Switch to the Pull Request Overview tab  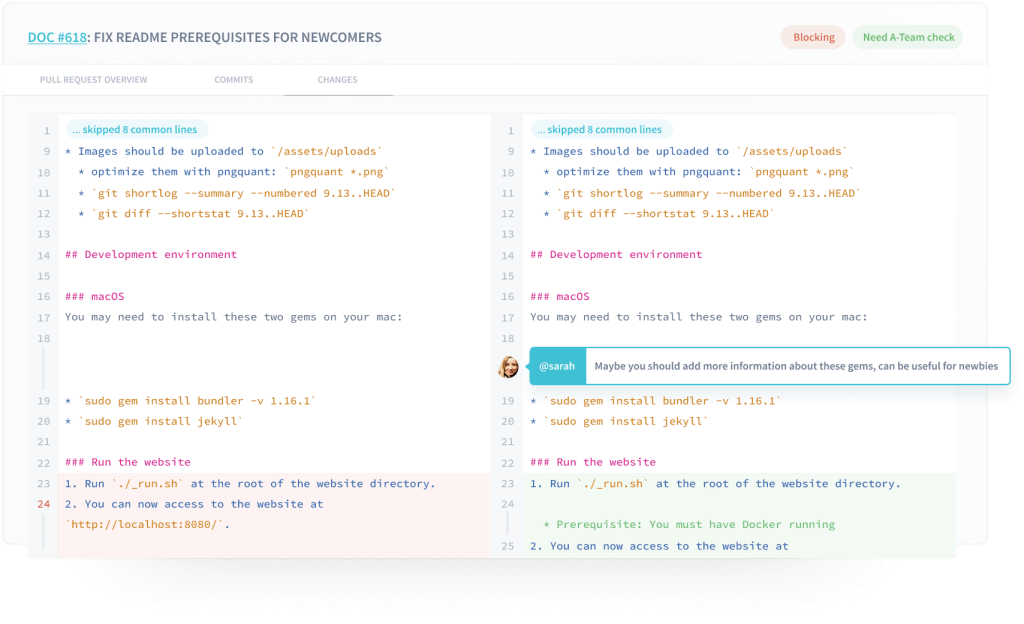click(93, 80)
